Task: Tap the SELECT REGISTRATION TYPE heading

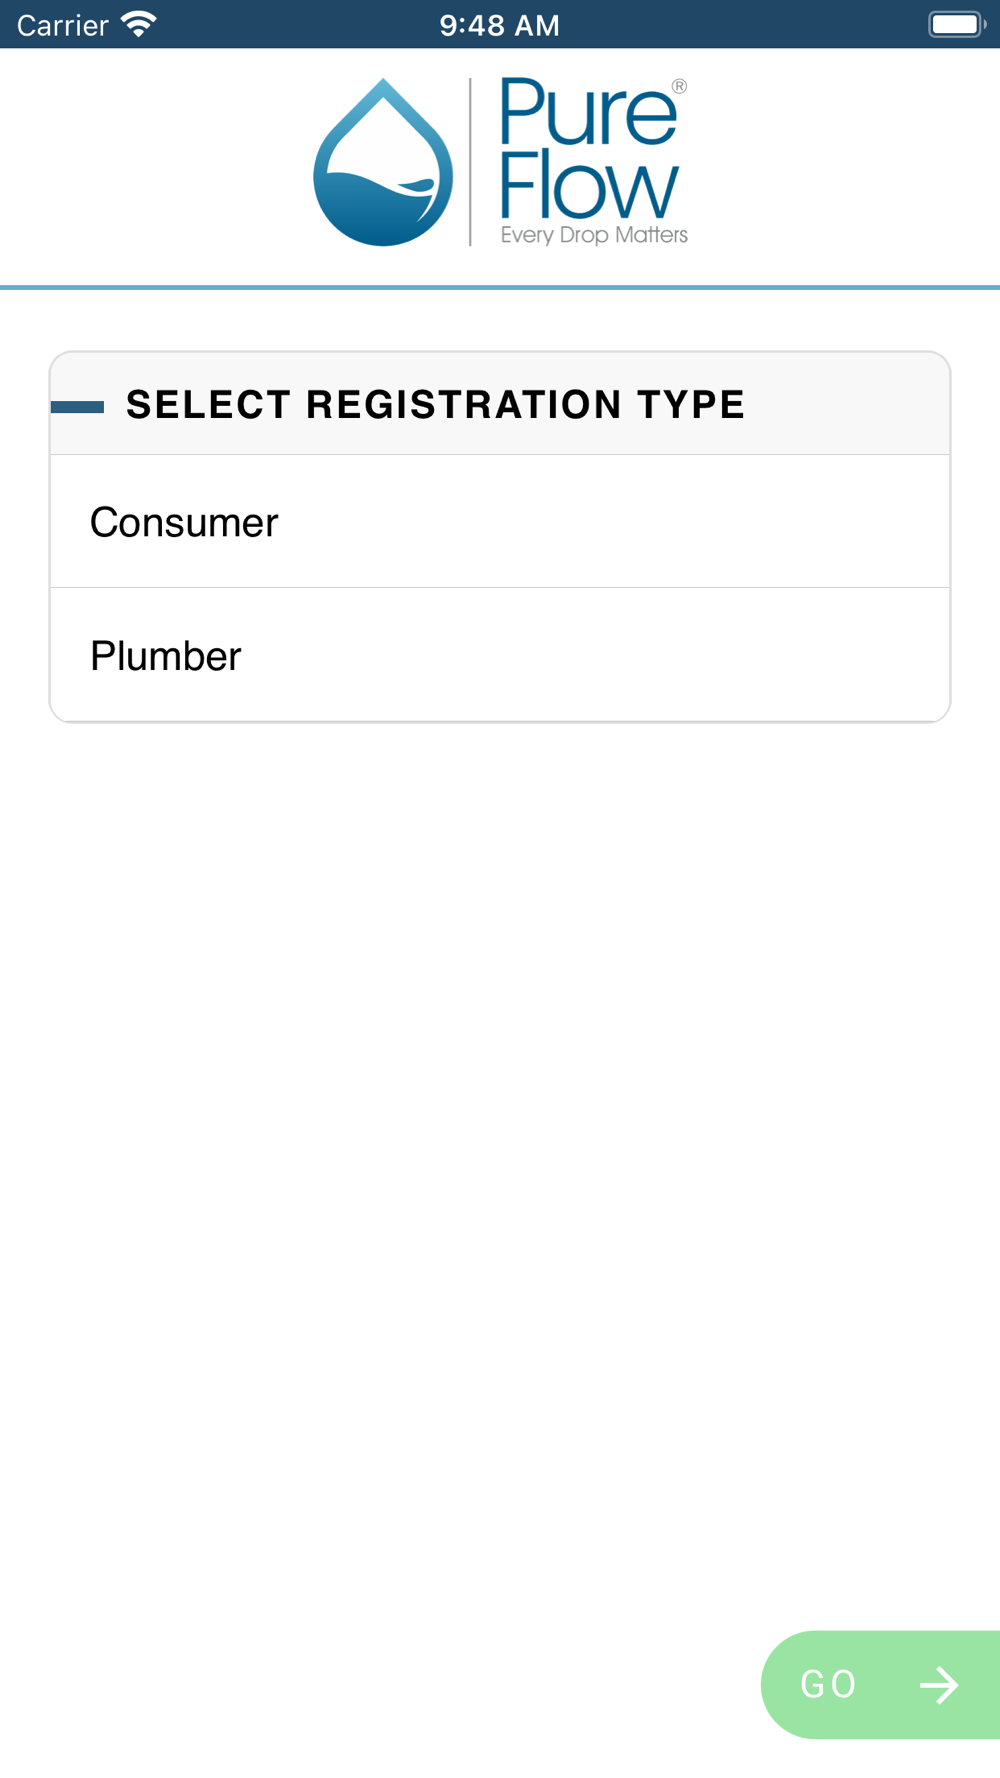Action: [x=435, y=405]
